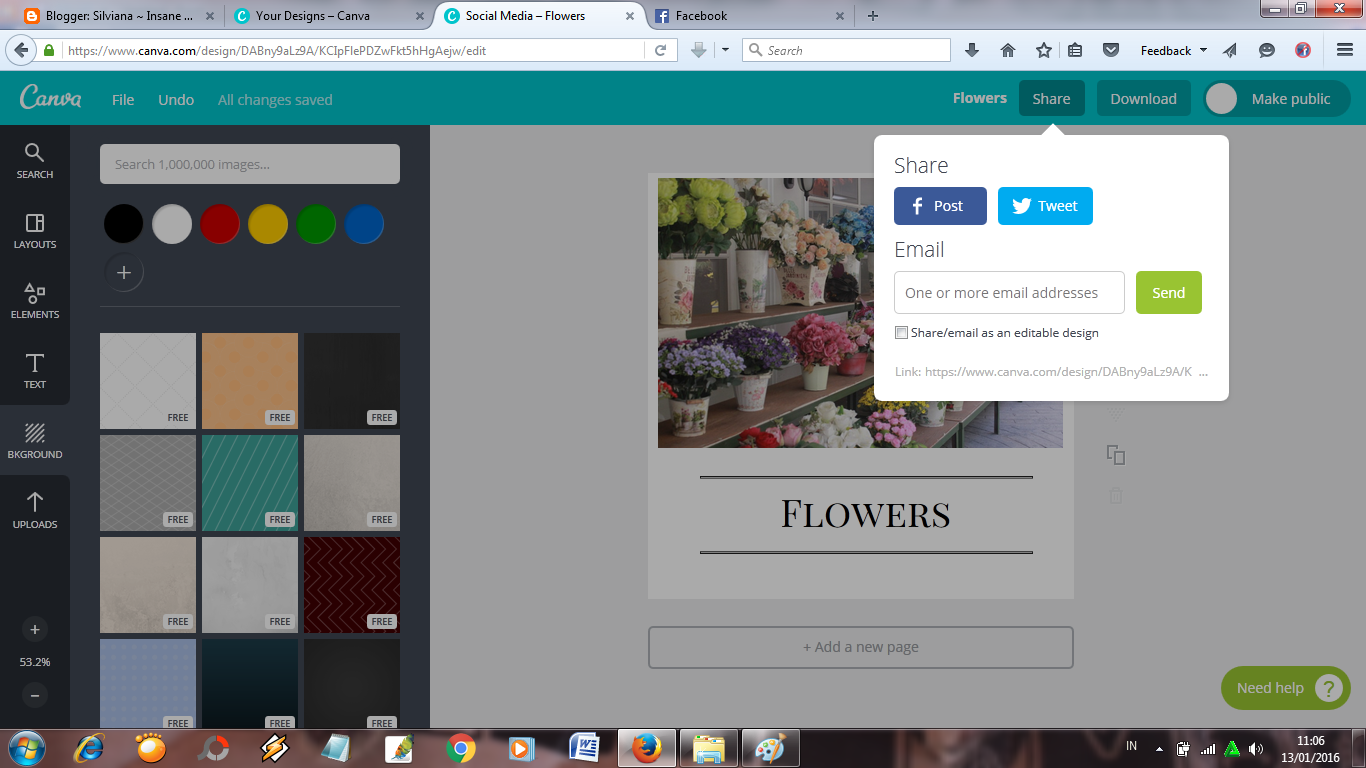Click the zoom out minus icon
1366x768 pixels.
(x=34, y=695)
